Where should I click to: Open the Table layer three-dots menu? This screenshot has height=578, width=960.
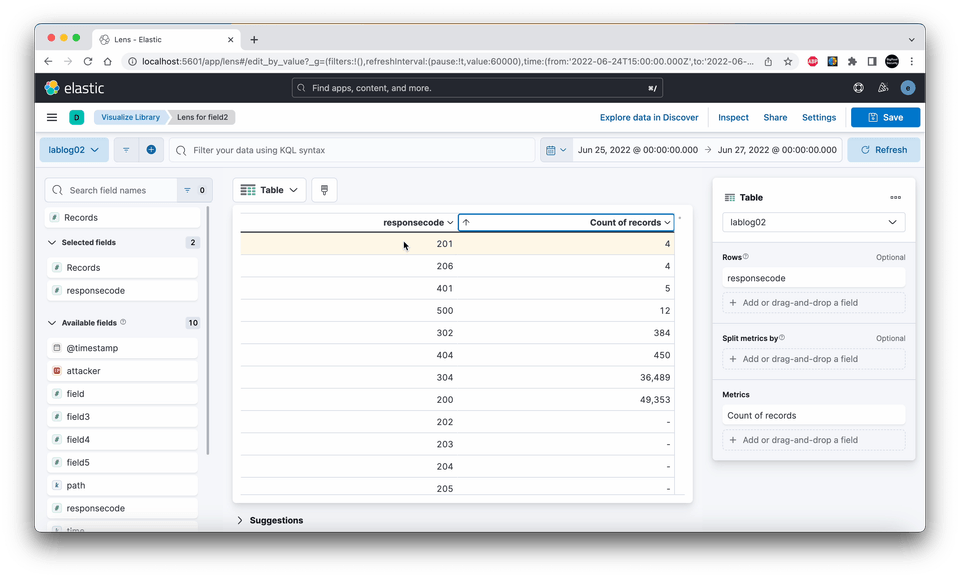pos(895,197)
